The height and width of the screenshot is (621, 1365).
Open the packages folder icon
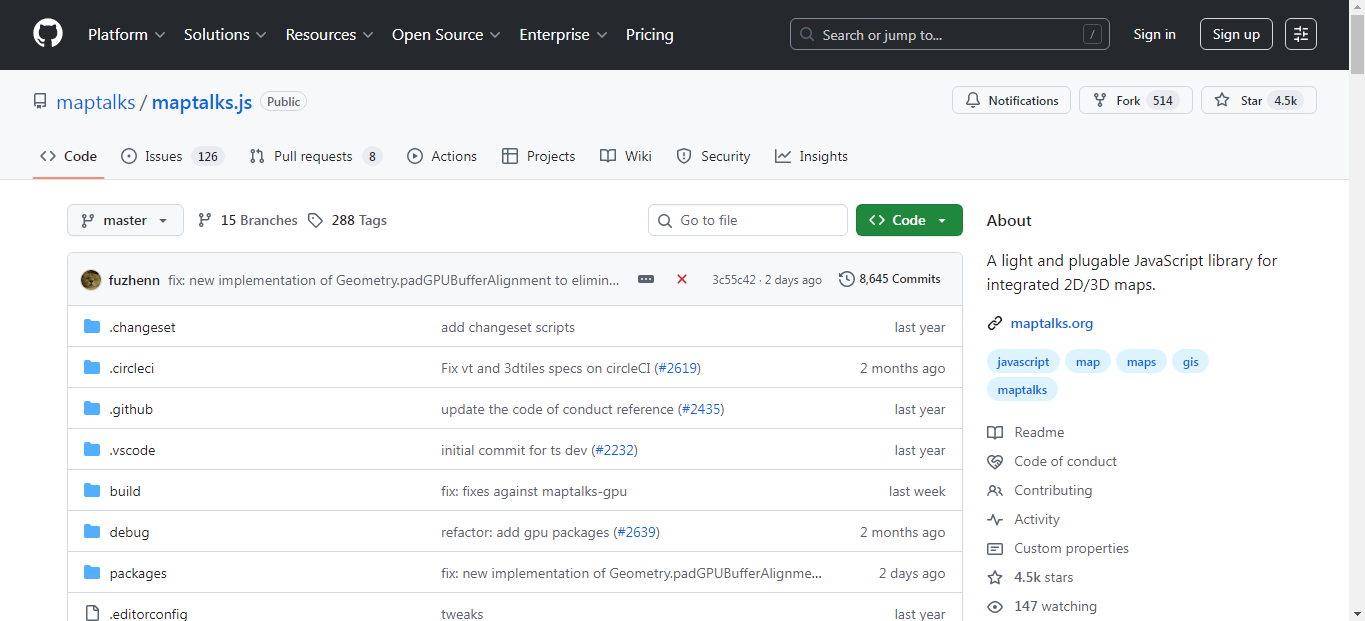click(92, 573)
